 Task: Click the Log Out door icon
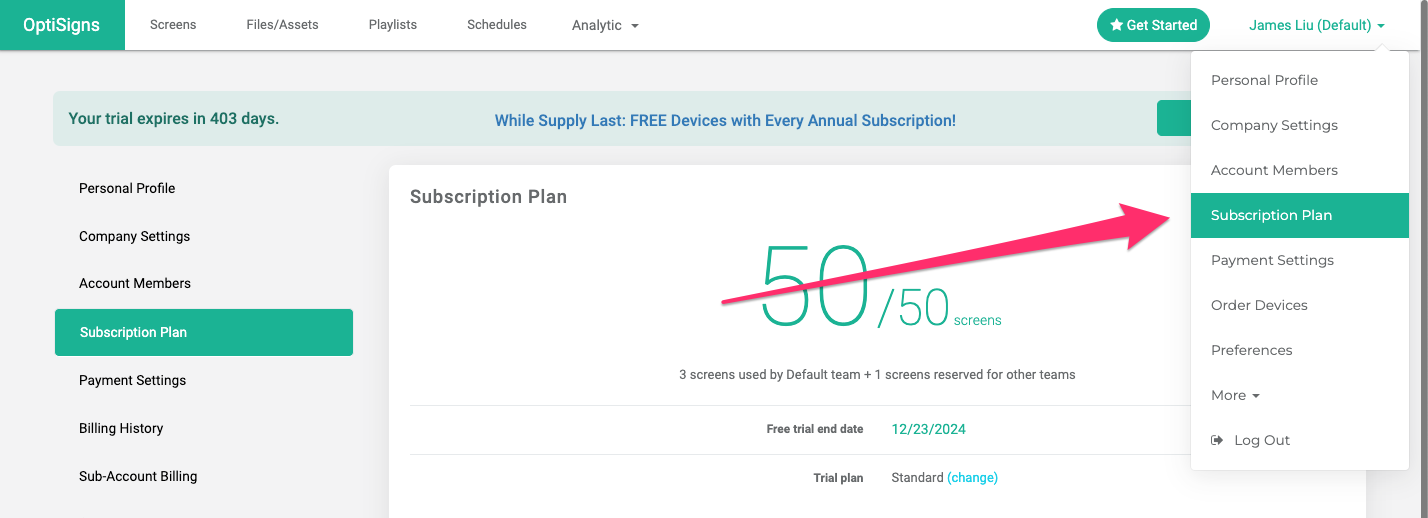(1217, 440)
